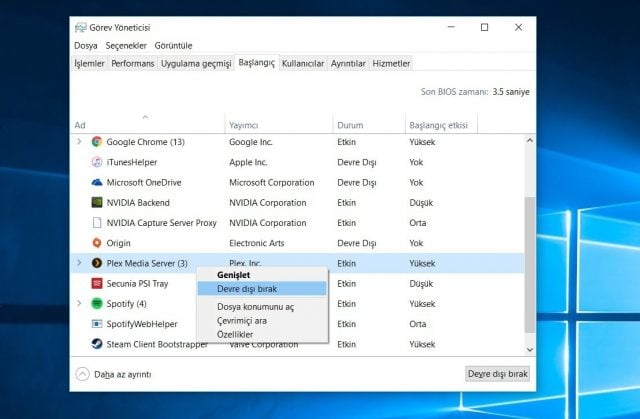
Task: Collapse details with the Daha az ayrıntı arrow
Action: point(82,374)
